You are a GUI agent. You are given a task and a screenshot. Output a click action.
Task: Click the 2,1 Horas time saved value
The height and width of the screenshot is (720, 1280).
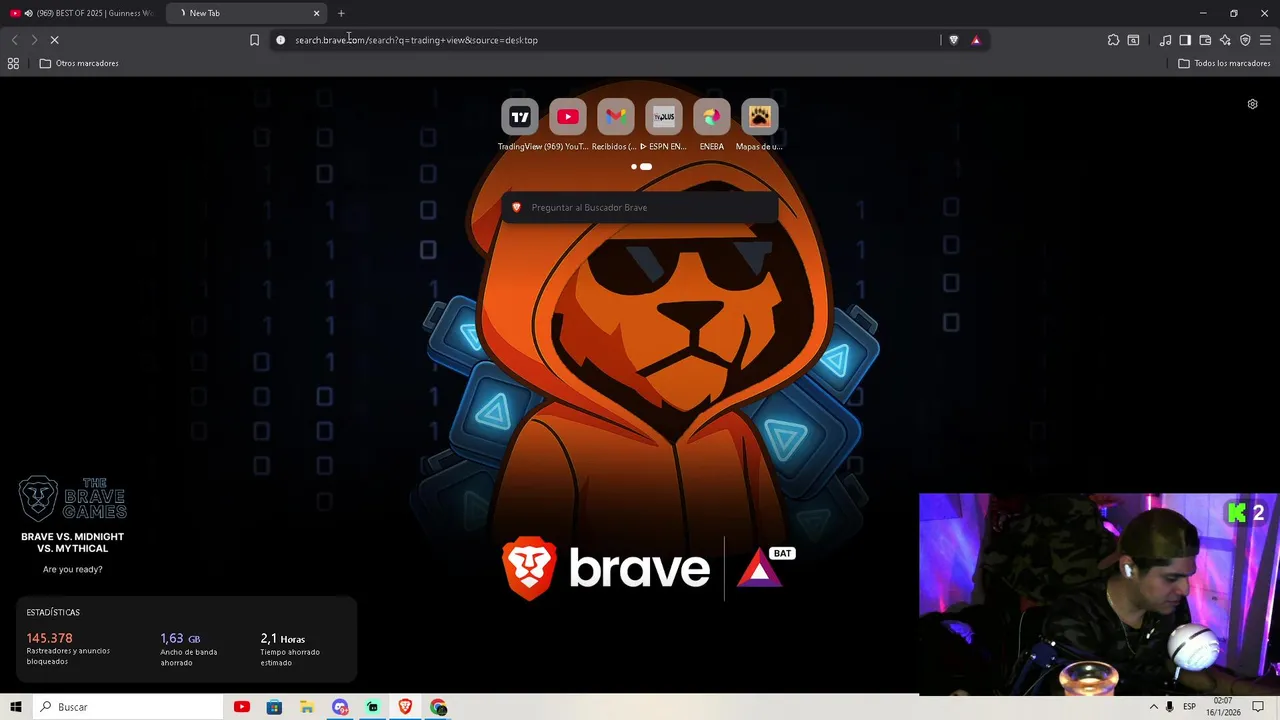point(283,638)
